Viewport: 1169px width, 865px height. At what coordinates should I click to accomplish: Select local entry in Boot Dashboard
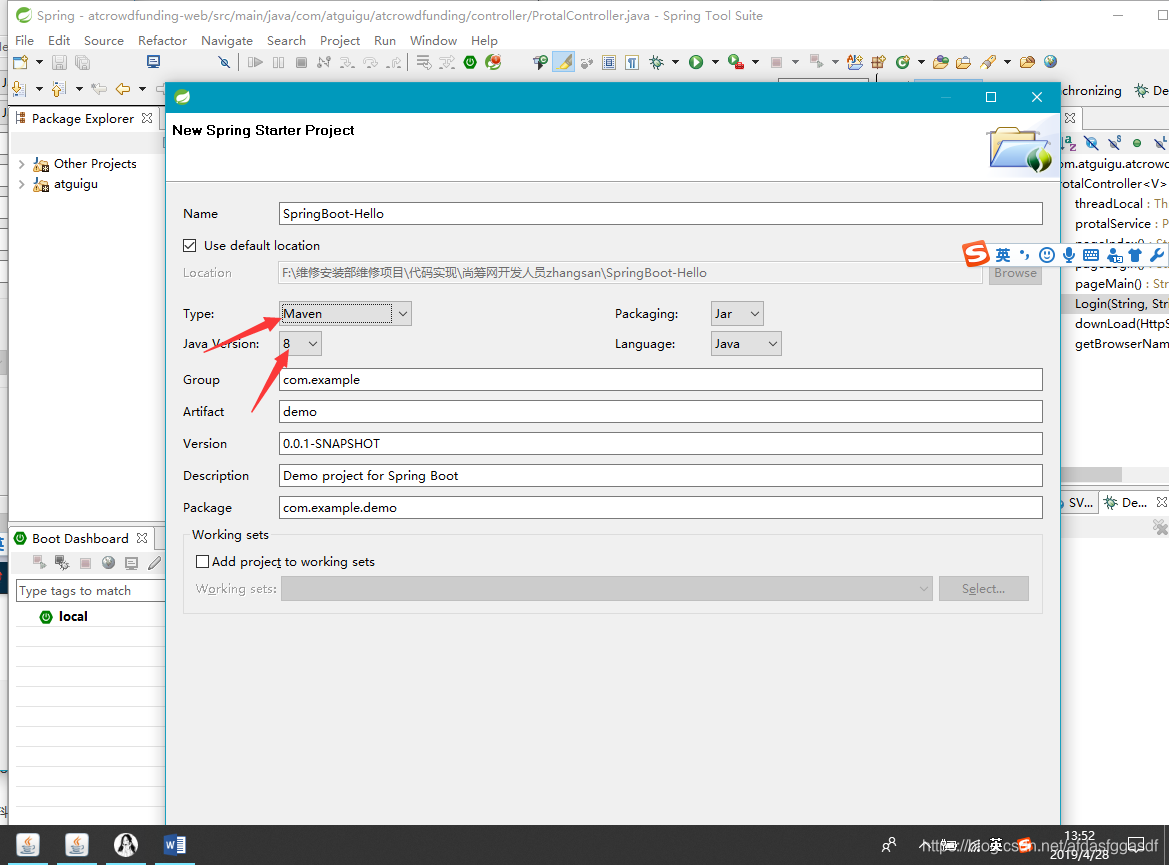pos(73,617)
